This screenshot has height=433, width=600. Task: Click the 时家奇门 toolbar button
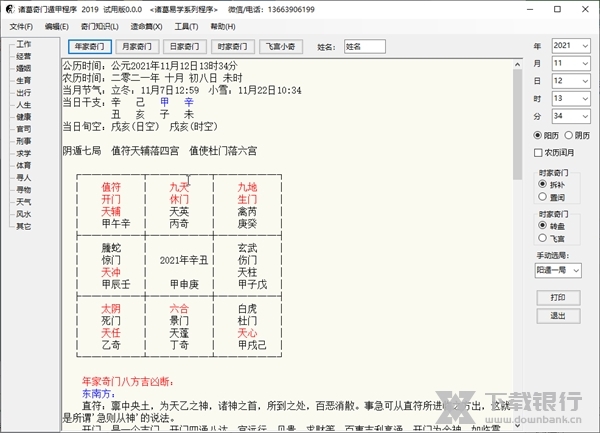[x=232, y=47]
